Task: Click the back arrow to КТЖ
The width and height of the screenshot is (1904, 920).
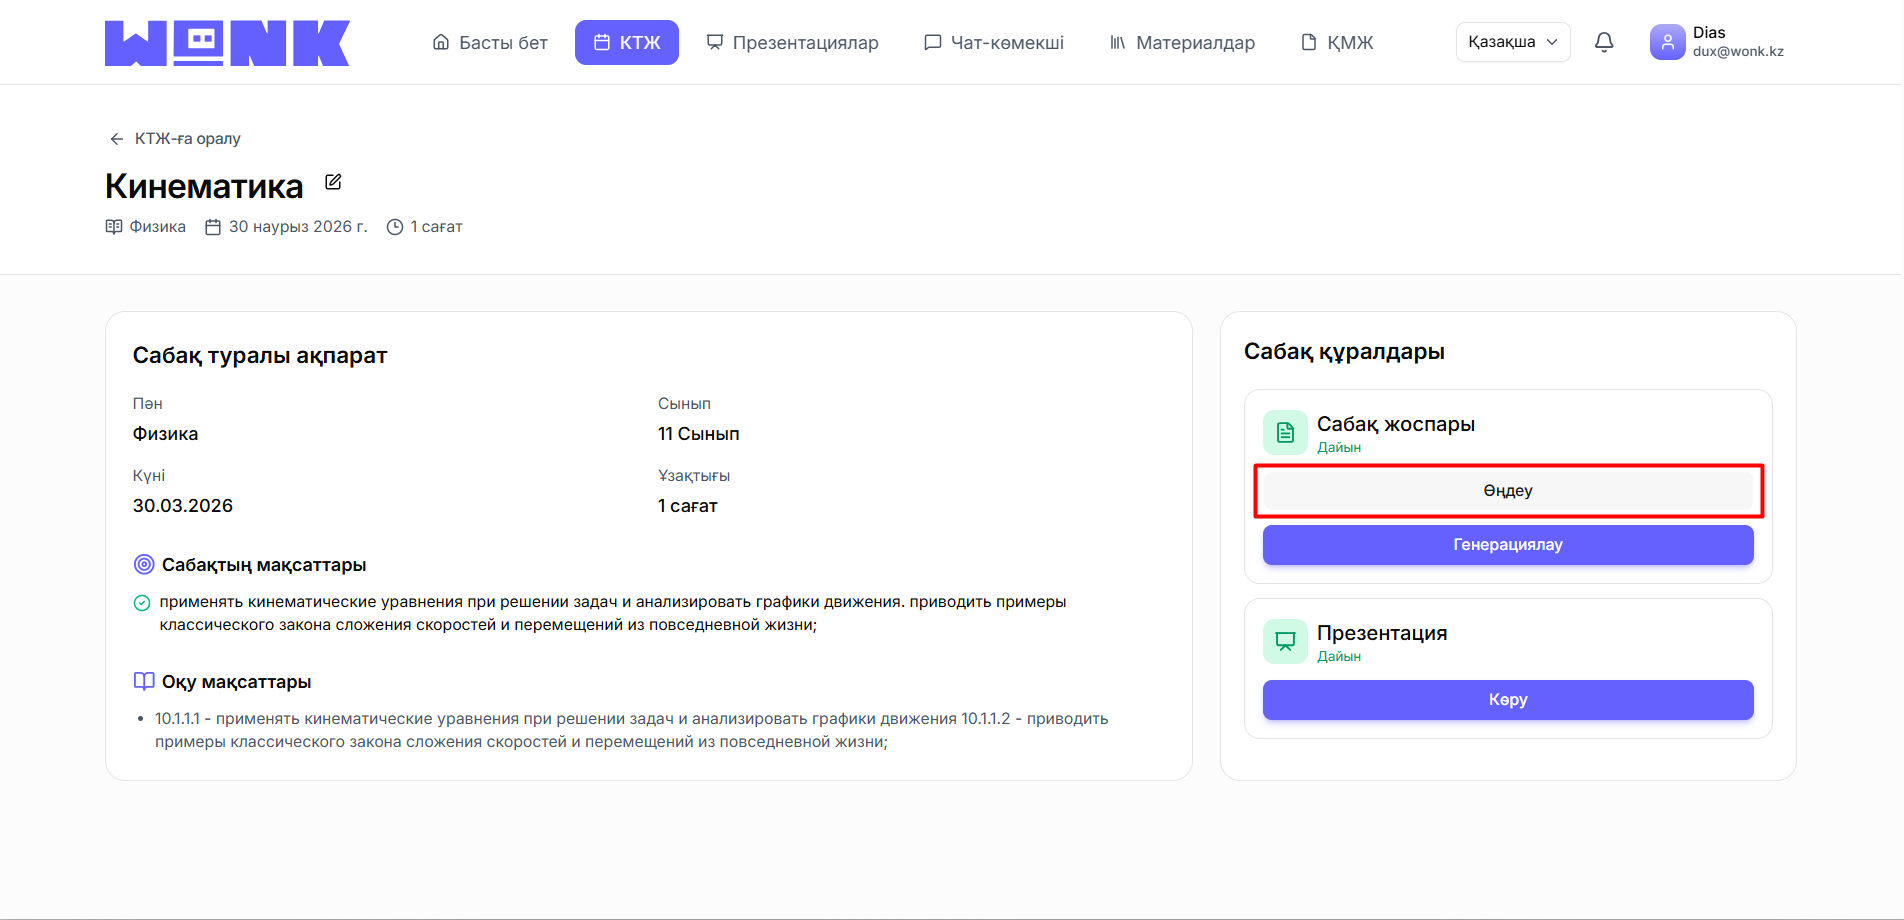Action: 117,139
